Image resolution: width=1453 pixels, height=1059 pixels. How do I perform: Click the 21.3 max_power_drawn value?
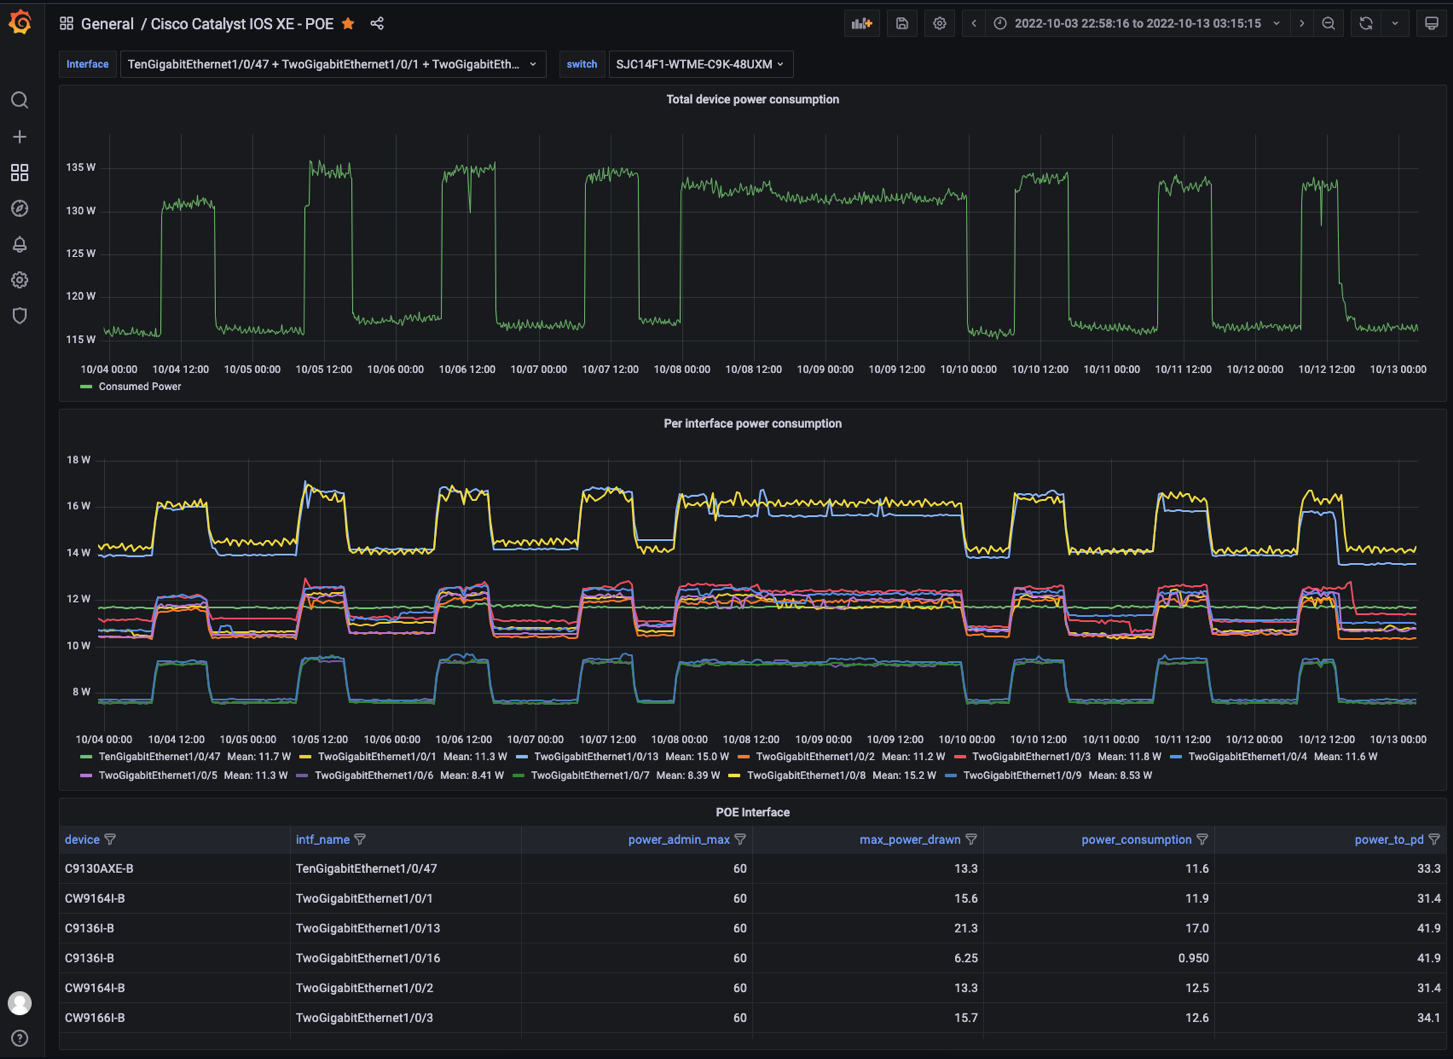(x=966, y=928)
